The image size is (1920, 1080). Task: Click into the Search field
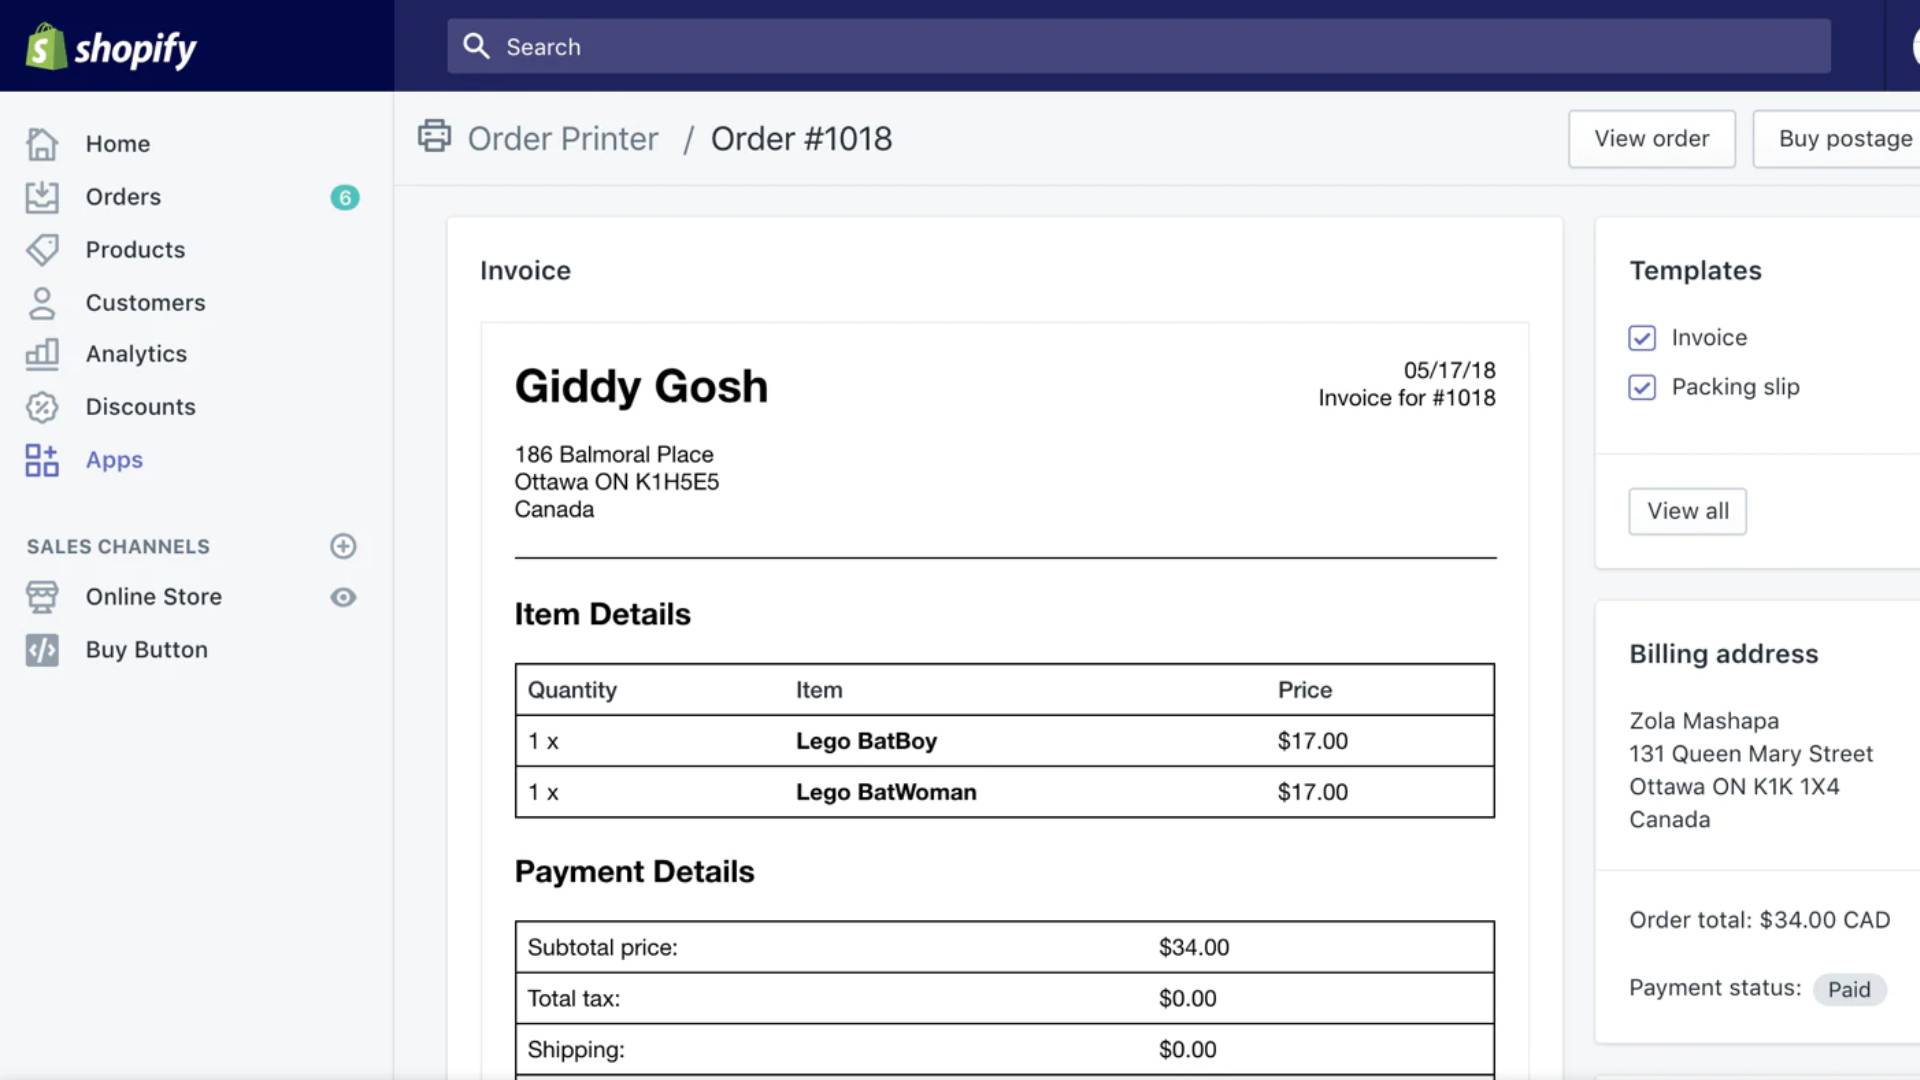(1139, 46)
